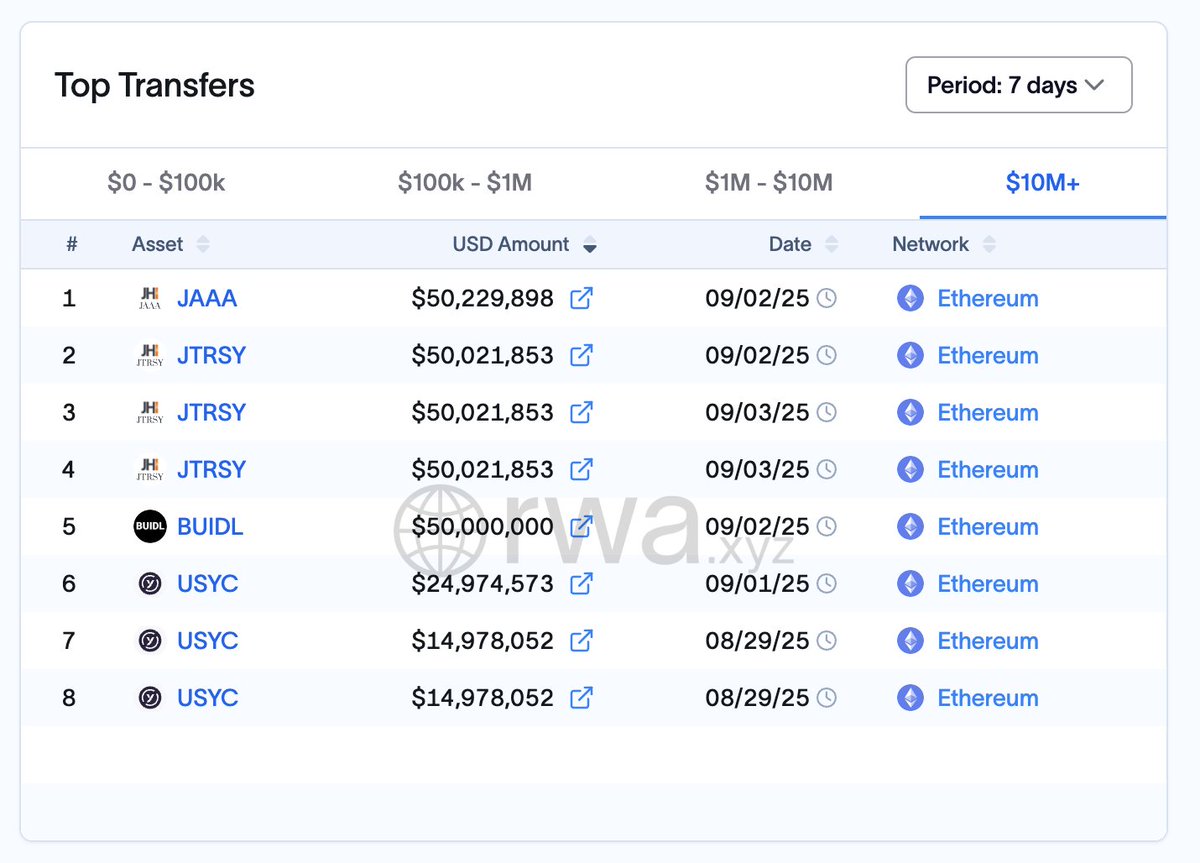Open USYC asset link in row 7
Screen dimensions: 1200x863
coord(208,640)
